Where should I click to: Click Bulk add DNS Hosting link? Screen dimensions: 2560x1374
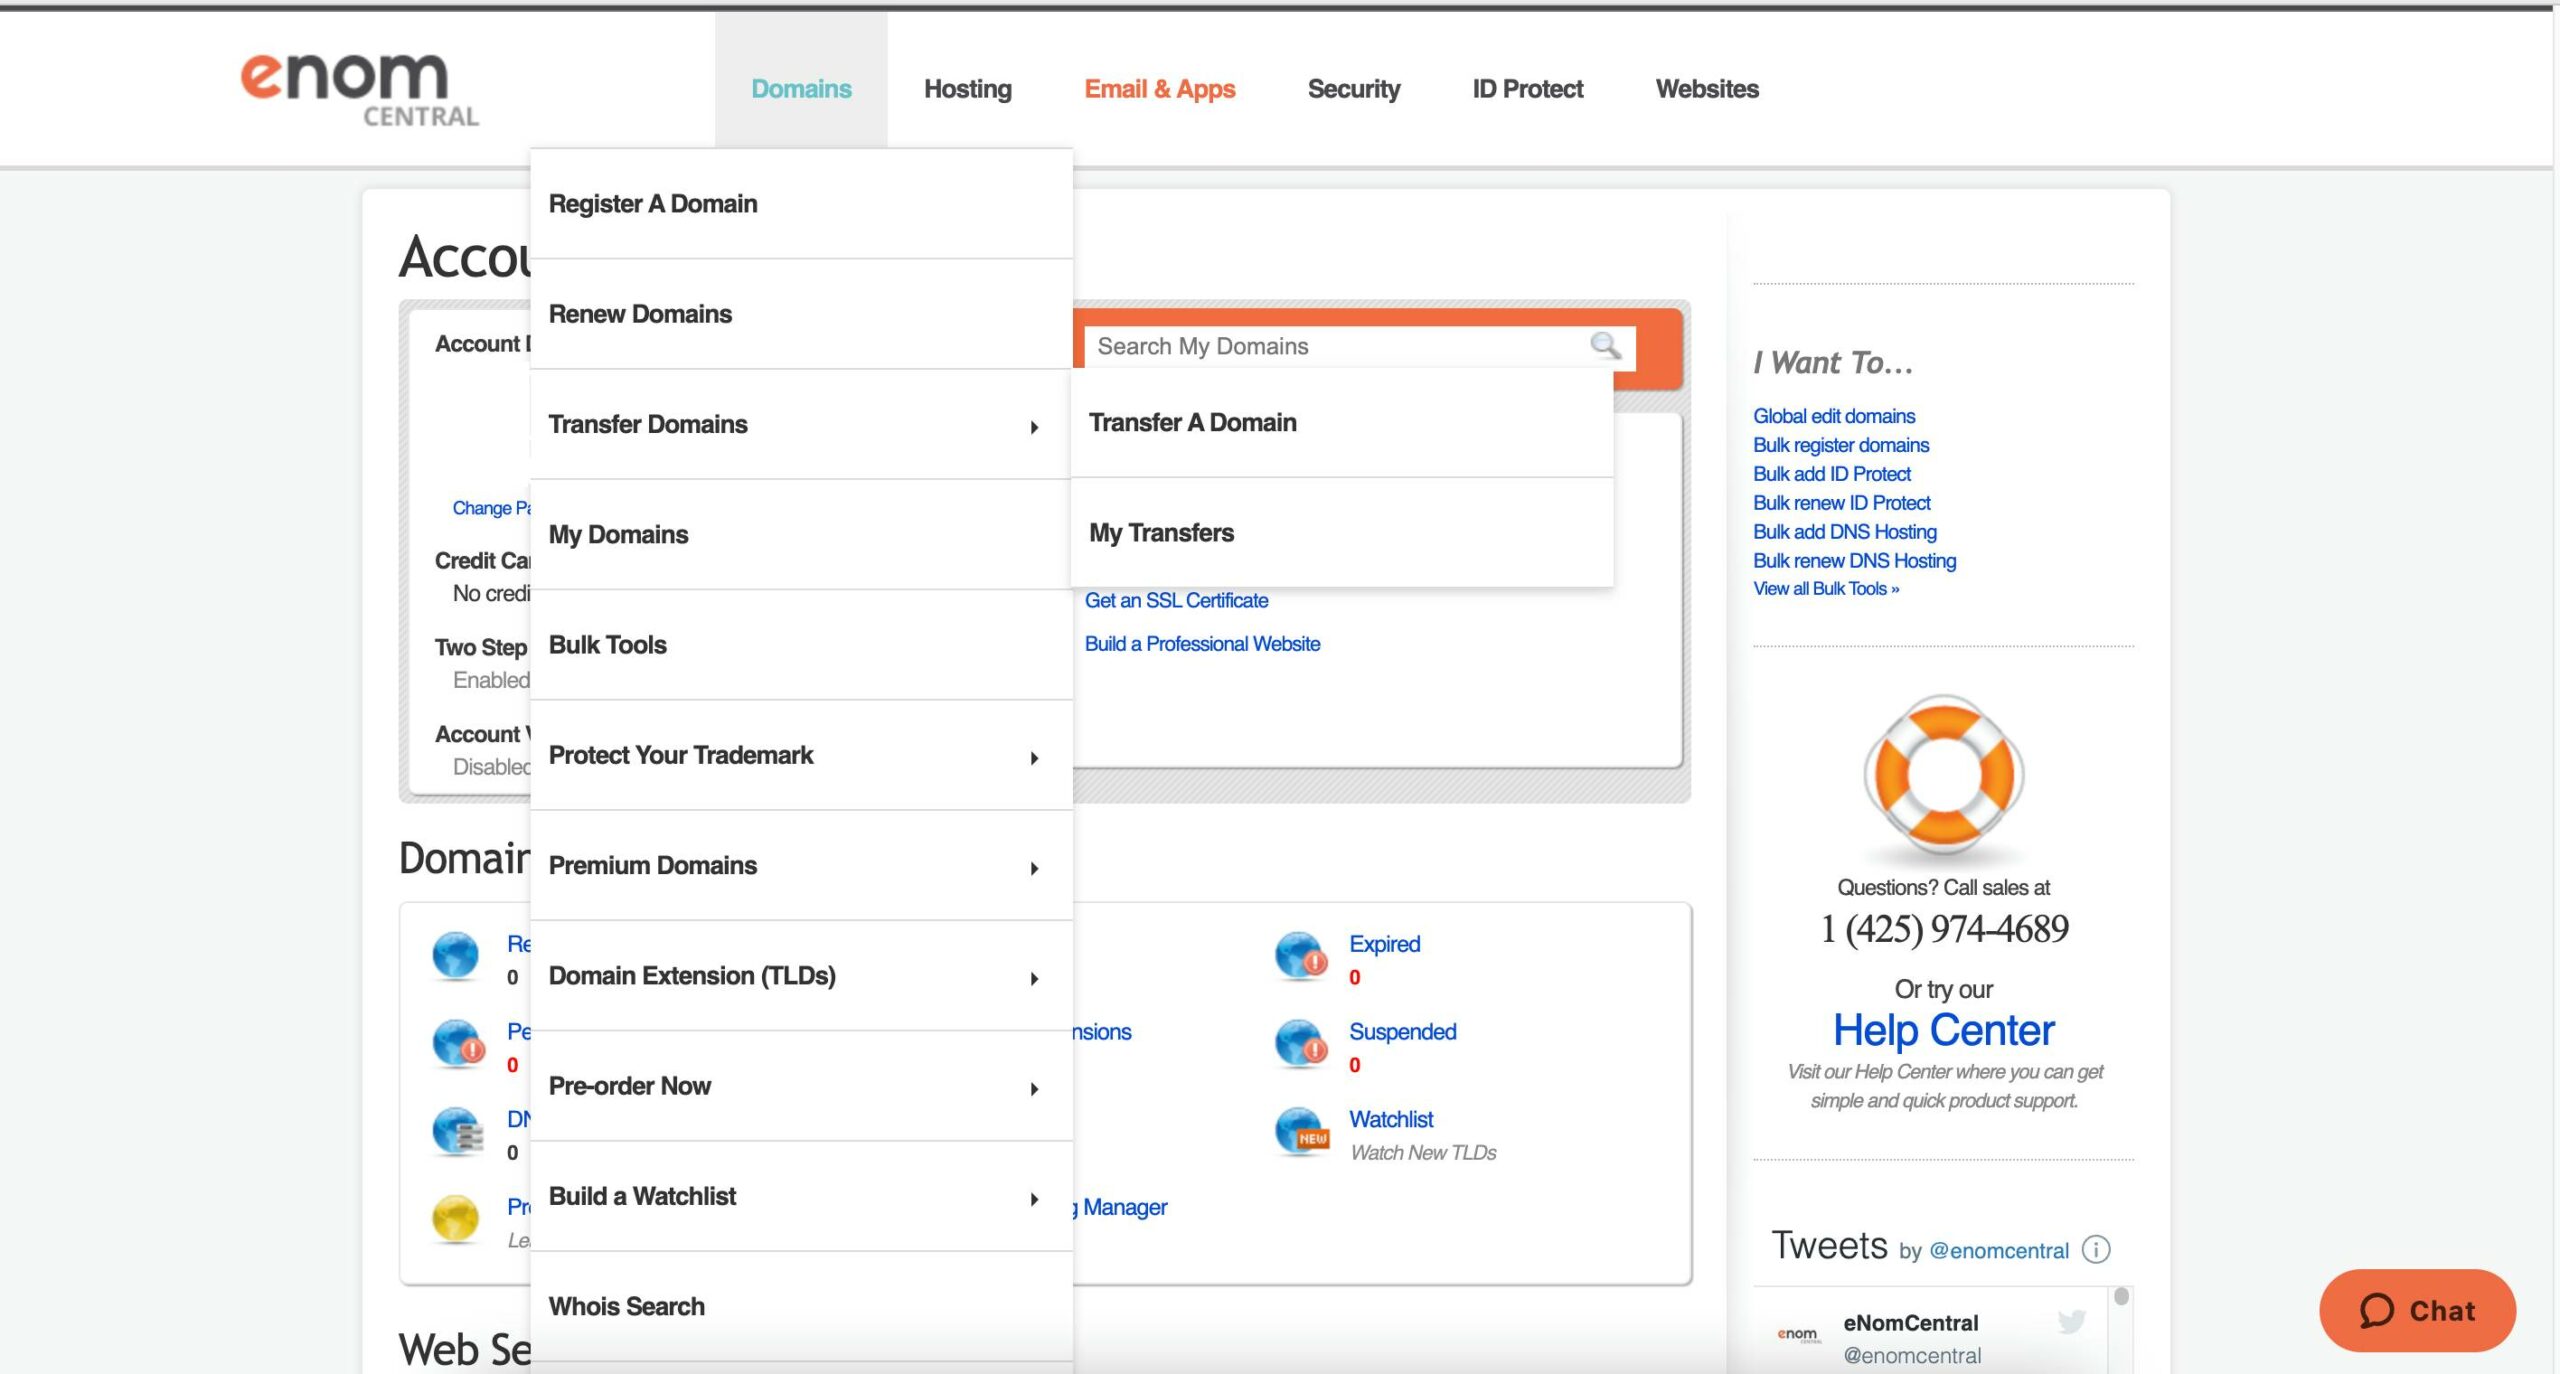[1845, 532]
